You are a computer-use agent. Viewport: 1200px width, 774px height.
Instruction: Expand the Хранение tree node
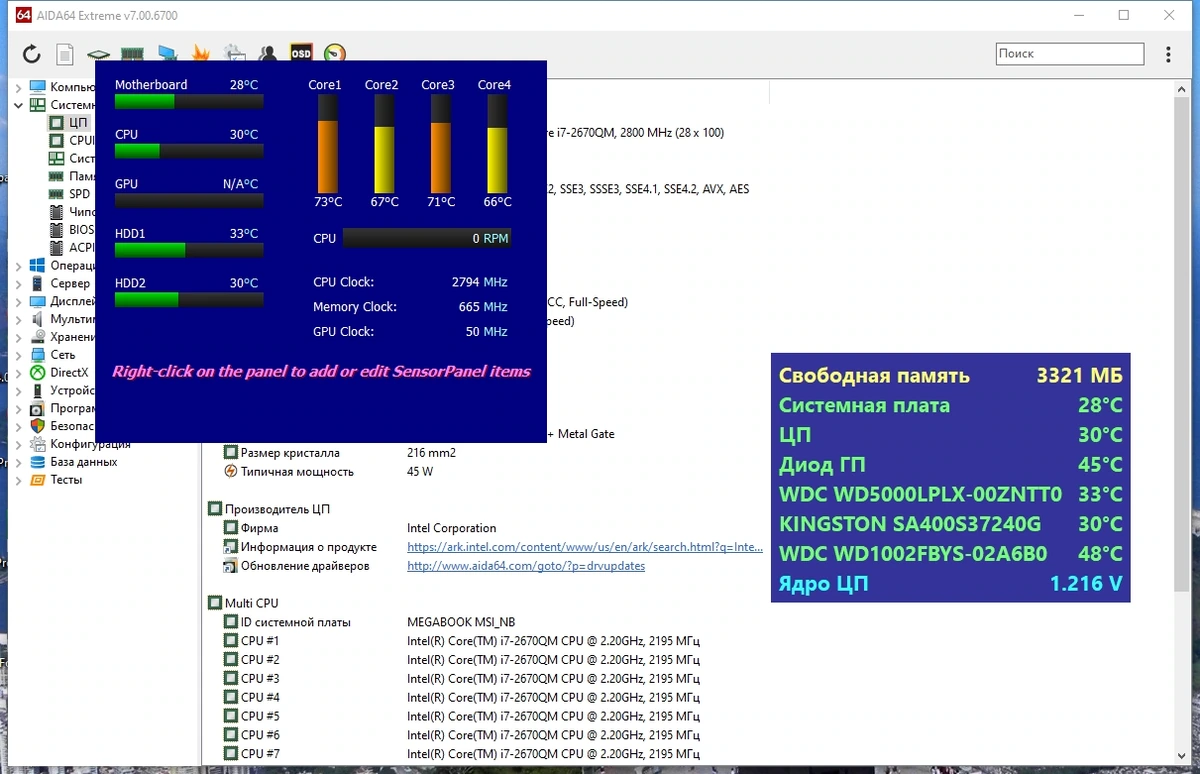click(x=18, y=337)
